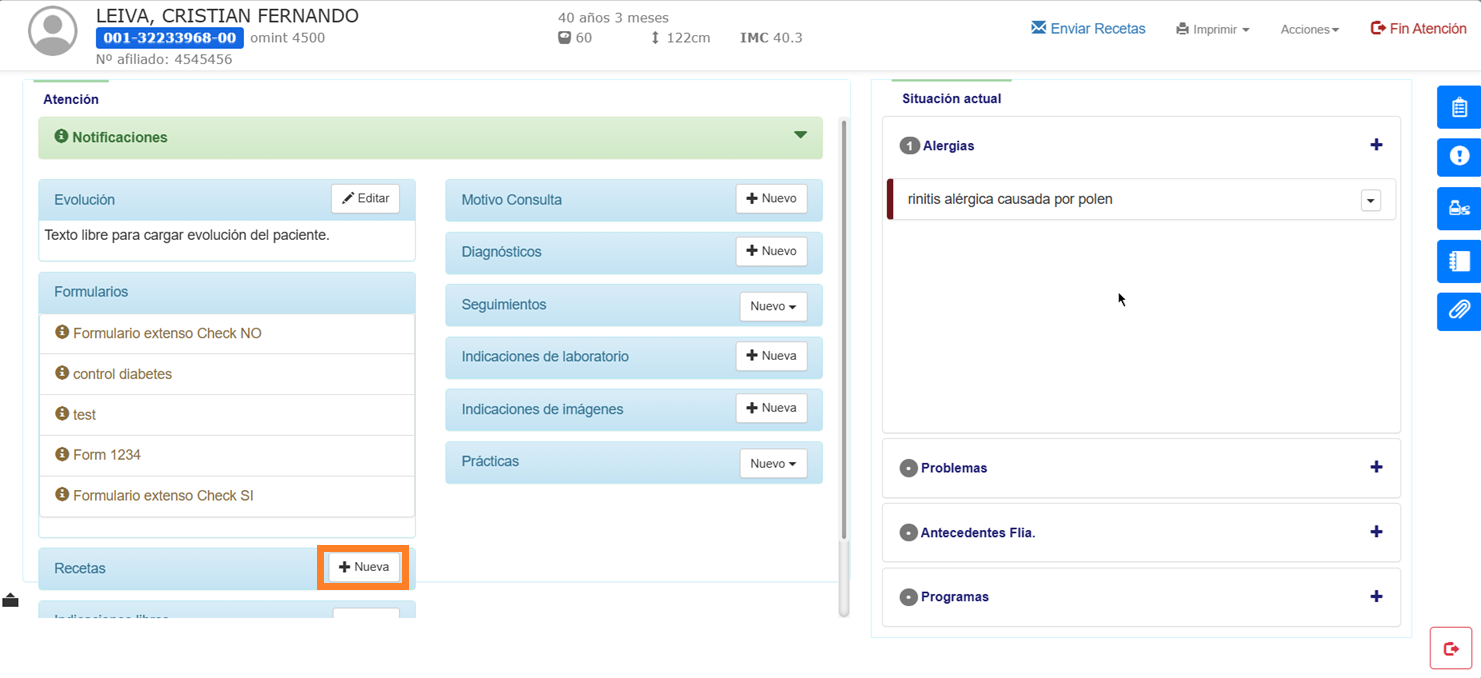Image resolution: width=1481 pixels, height=678 pixels.
Task: Create a new Indicaciones de imágenes
Action: click(x=771, y=408)
